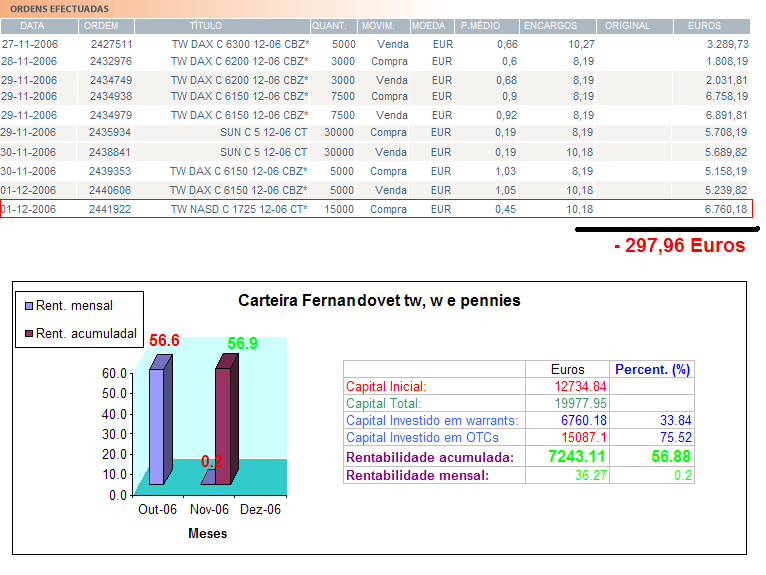The image size is (766, 575).
Task: Click euros value 5.689,82
Action: (726, 152)
